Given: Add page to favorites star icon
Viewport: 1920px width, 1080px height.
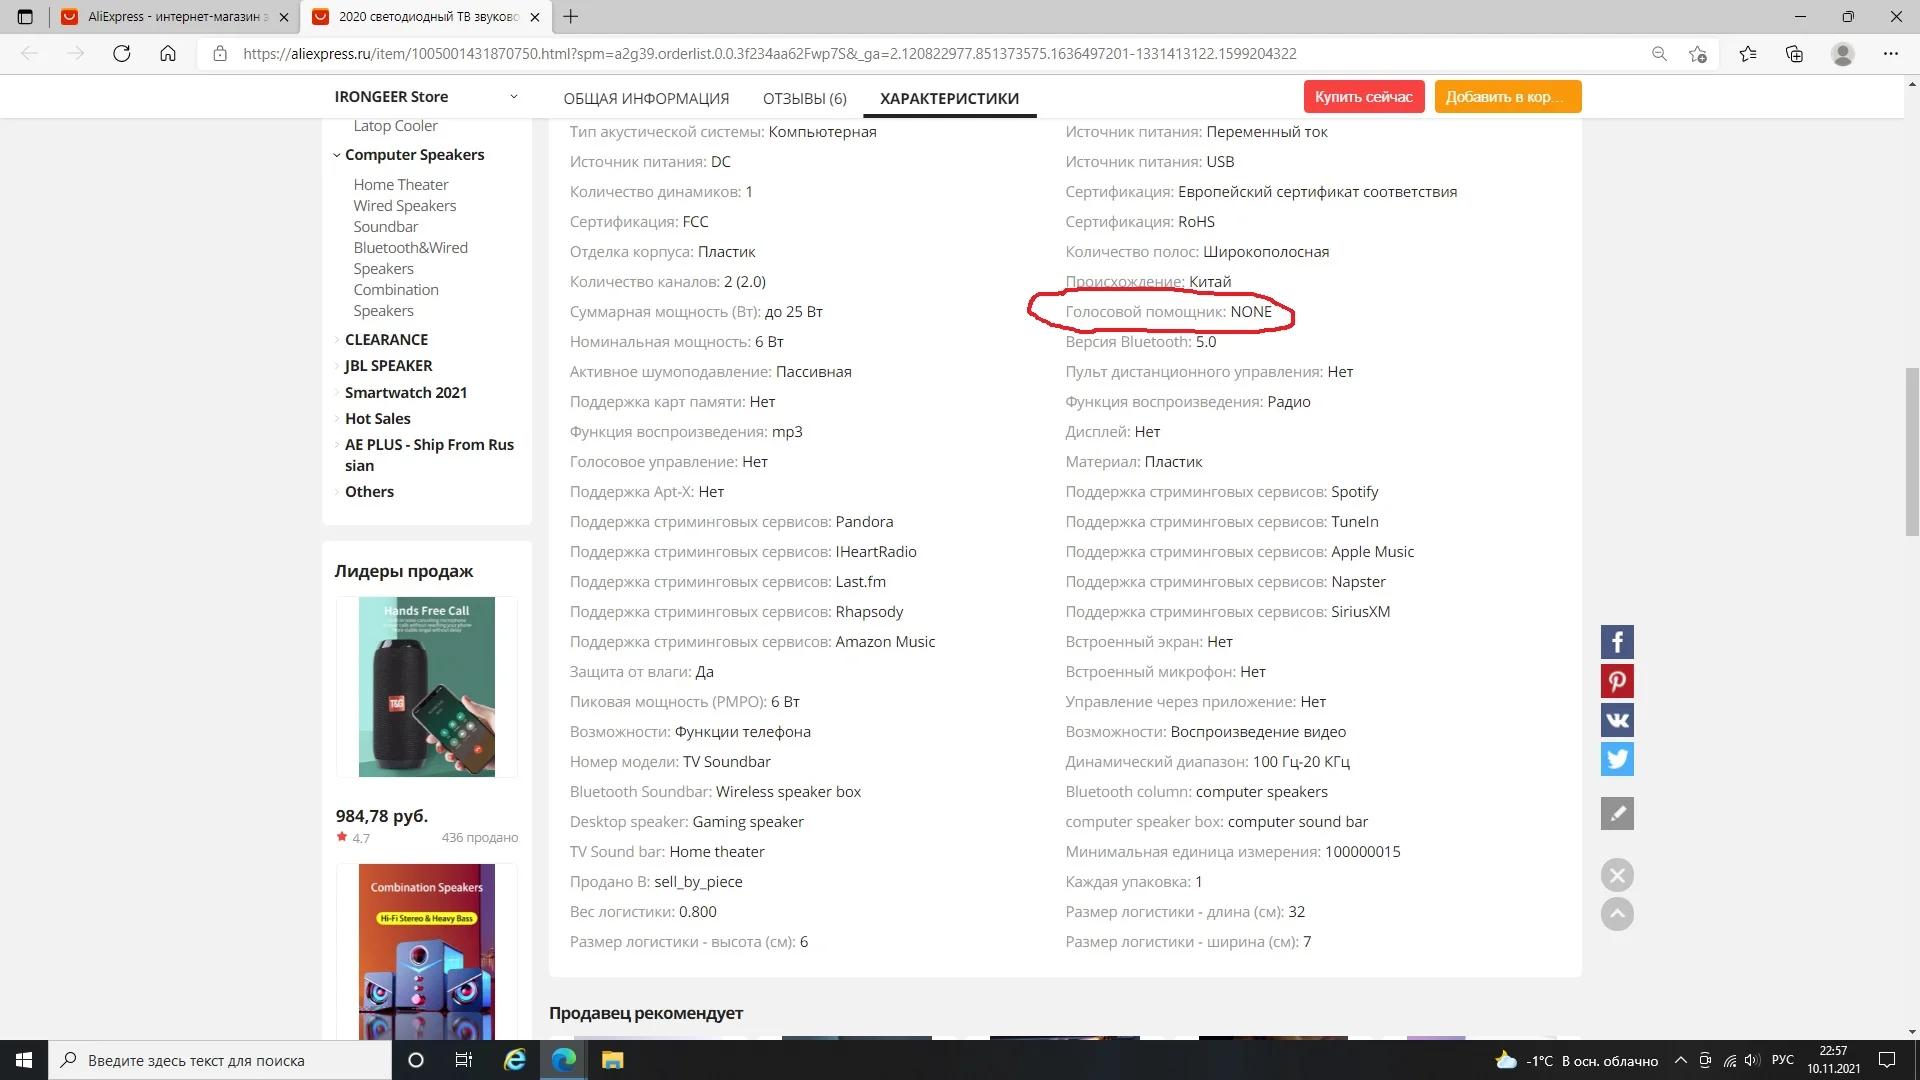Looking at the screenshot, I should (1697, 54).
